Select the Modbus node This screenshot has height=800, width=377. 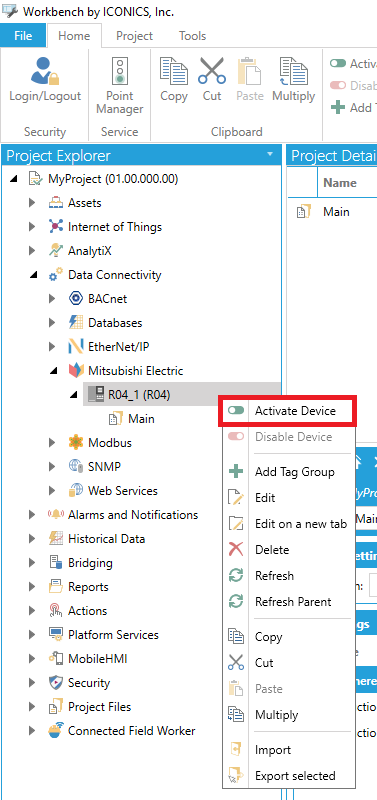tap(110, 443)
